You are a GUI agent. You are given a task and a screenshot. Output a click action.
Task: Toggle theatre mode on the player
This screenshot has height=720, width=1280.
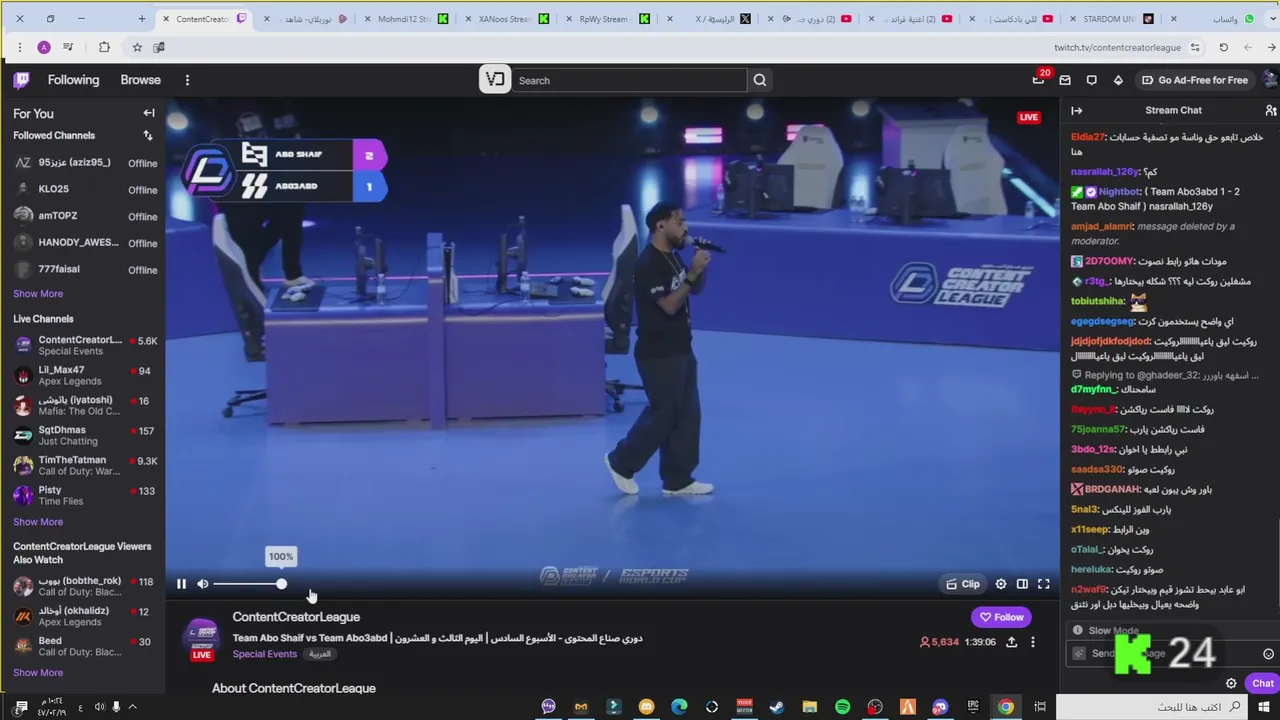pyautogui.click(x=1022, y=584)
